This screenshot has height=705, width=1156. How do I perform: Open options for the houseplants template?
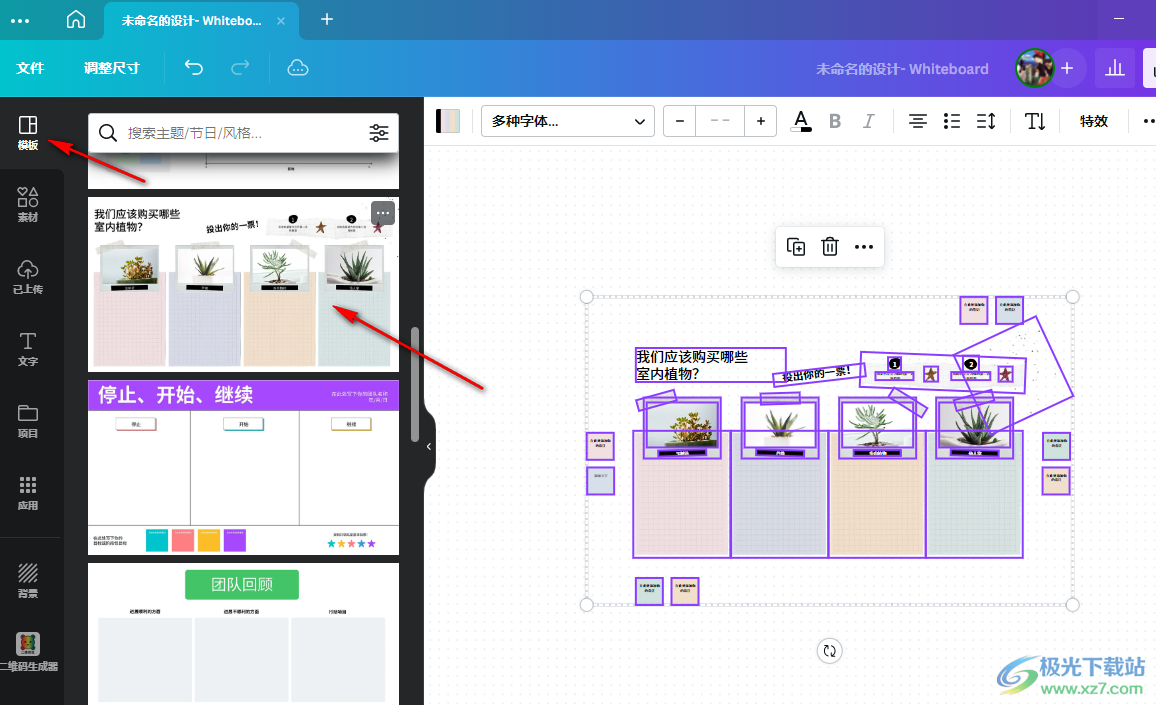(x=383, y=213)
